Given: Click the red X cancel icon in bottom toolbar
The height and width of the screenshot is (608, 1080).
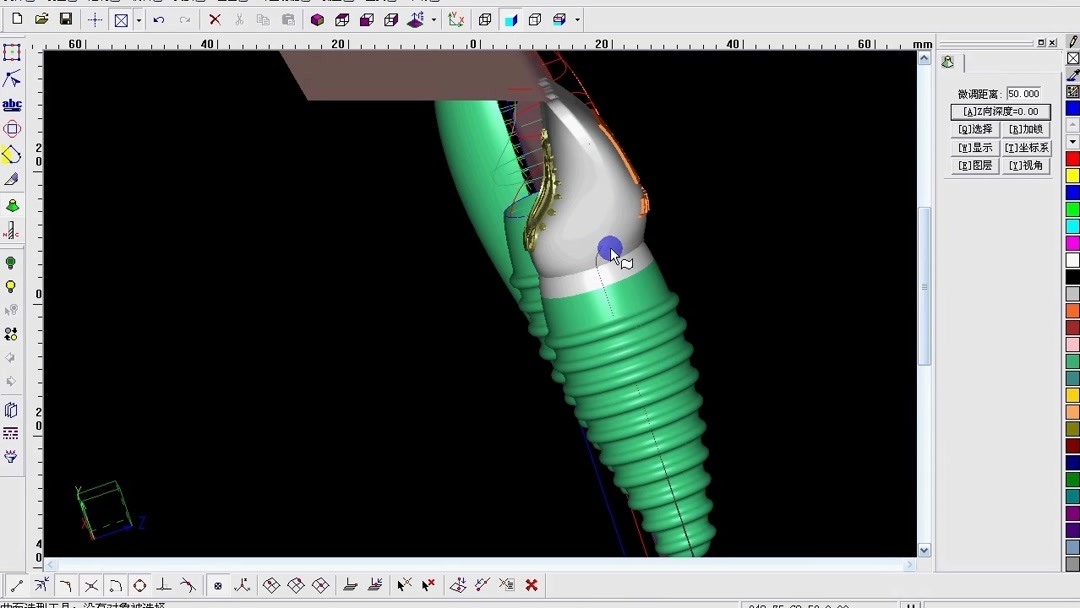Looking at the screenshot, I should point(529,584).
